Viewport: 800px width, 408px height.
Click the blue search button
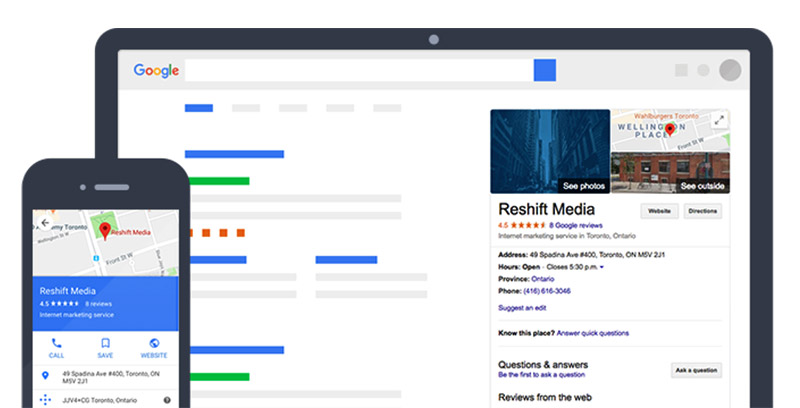click(545, 70)
